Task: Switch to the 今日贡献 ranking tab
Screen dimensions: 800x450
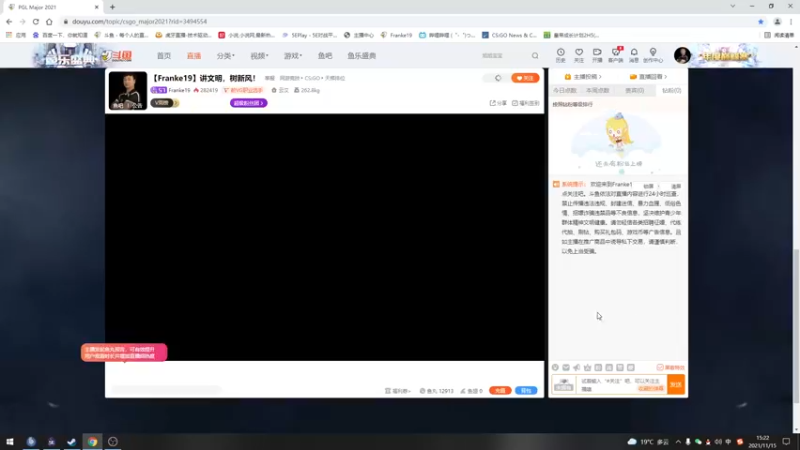Action: [565, 90]
